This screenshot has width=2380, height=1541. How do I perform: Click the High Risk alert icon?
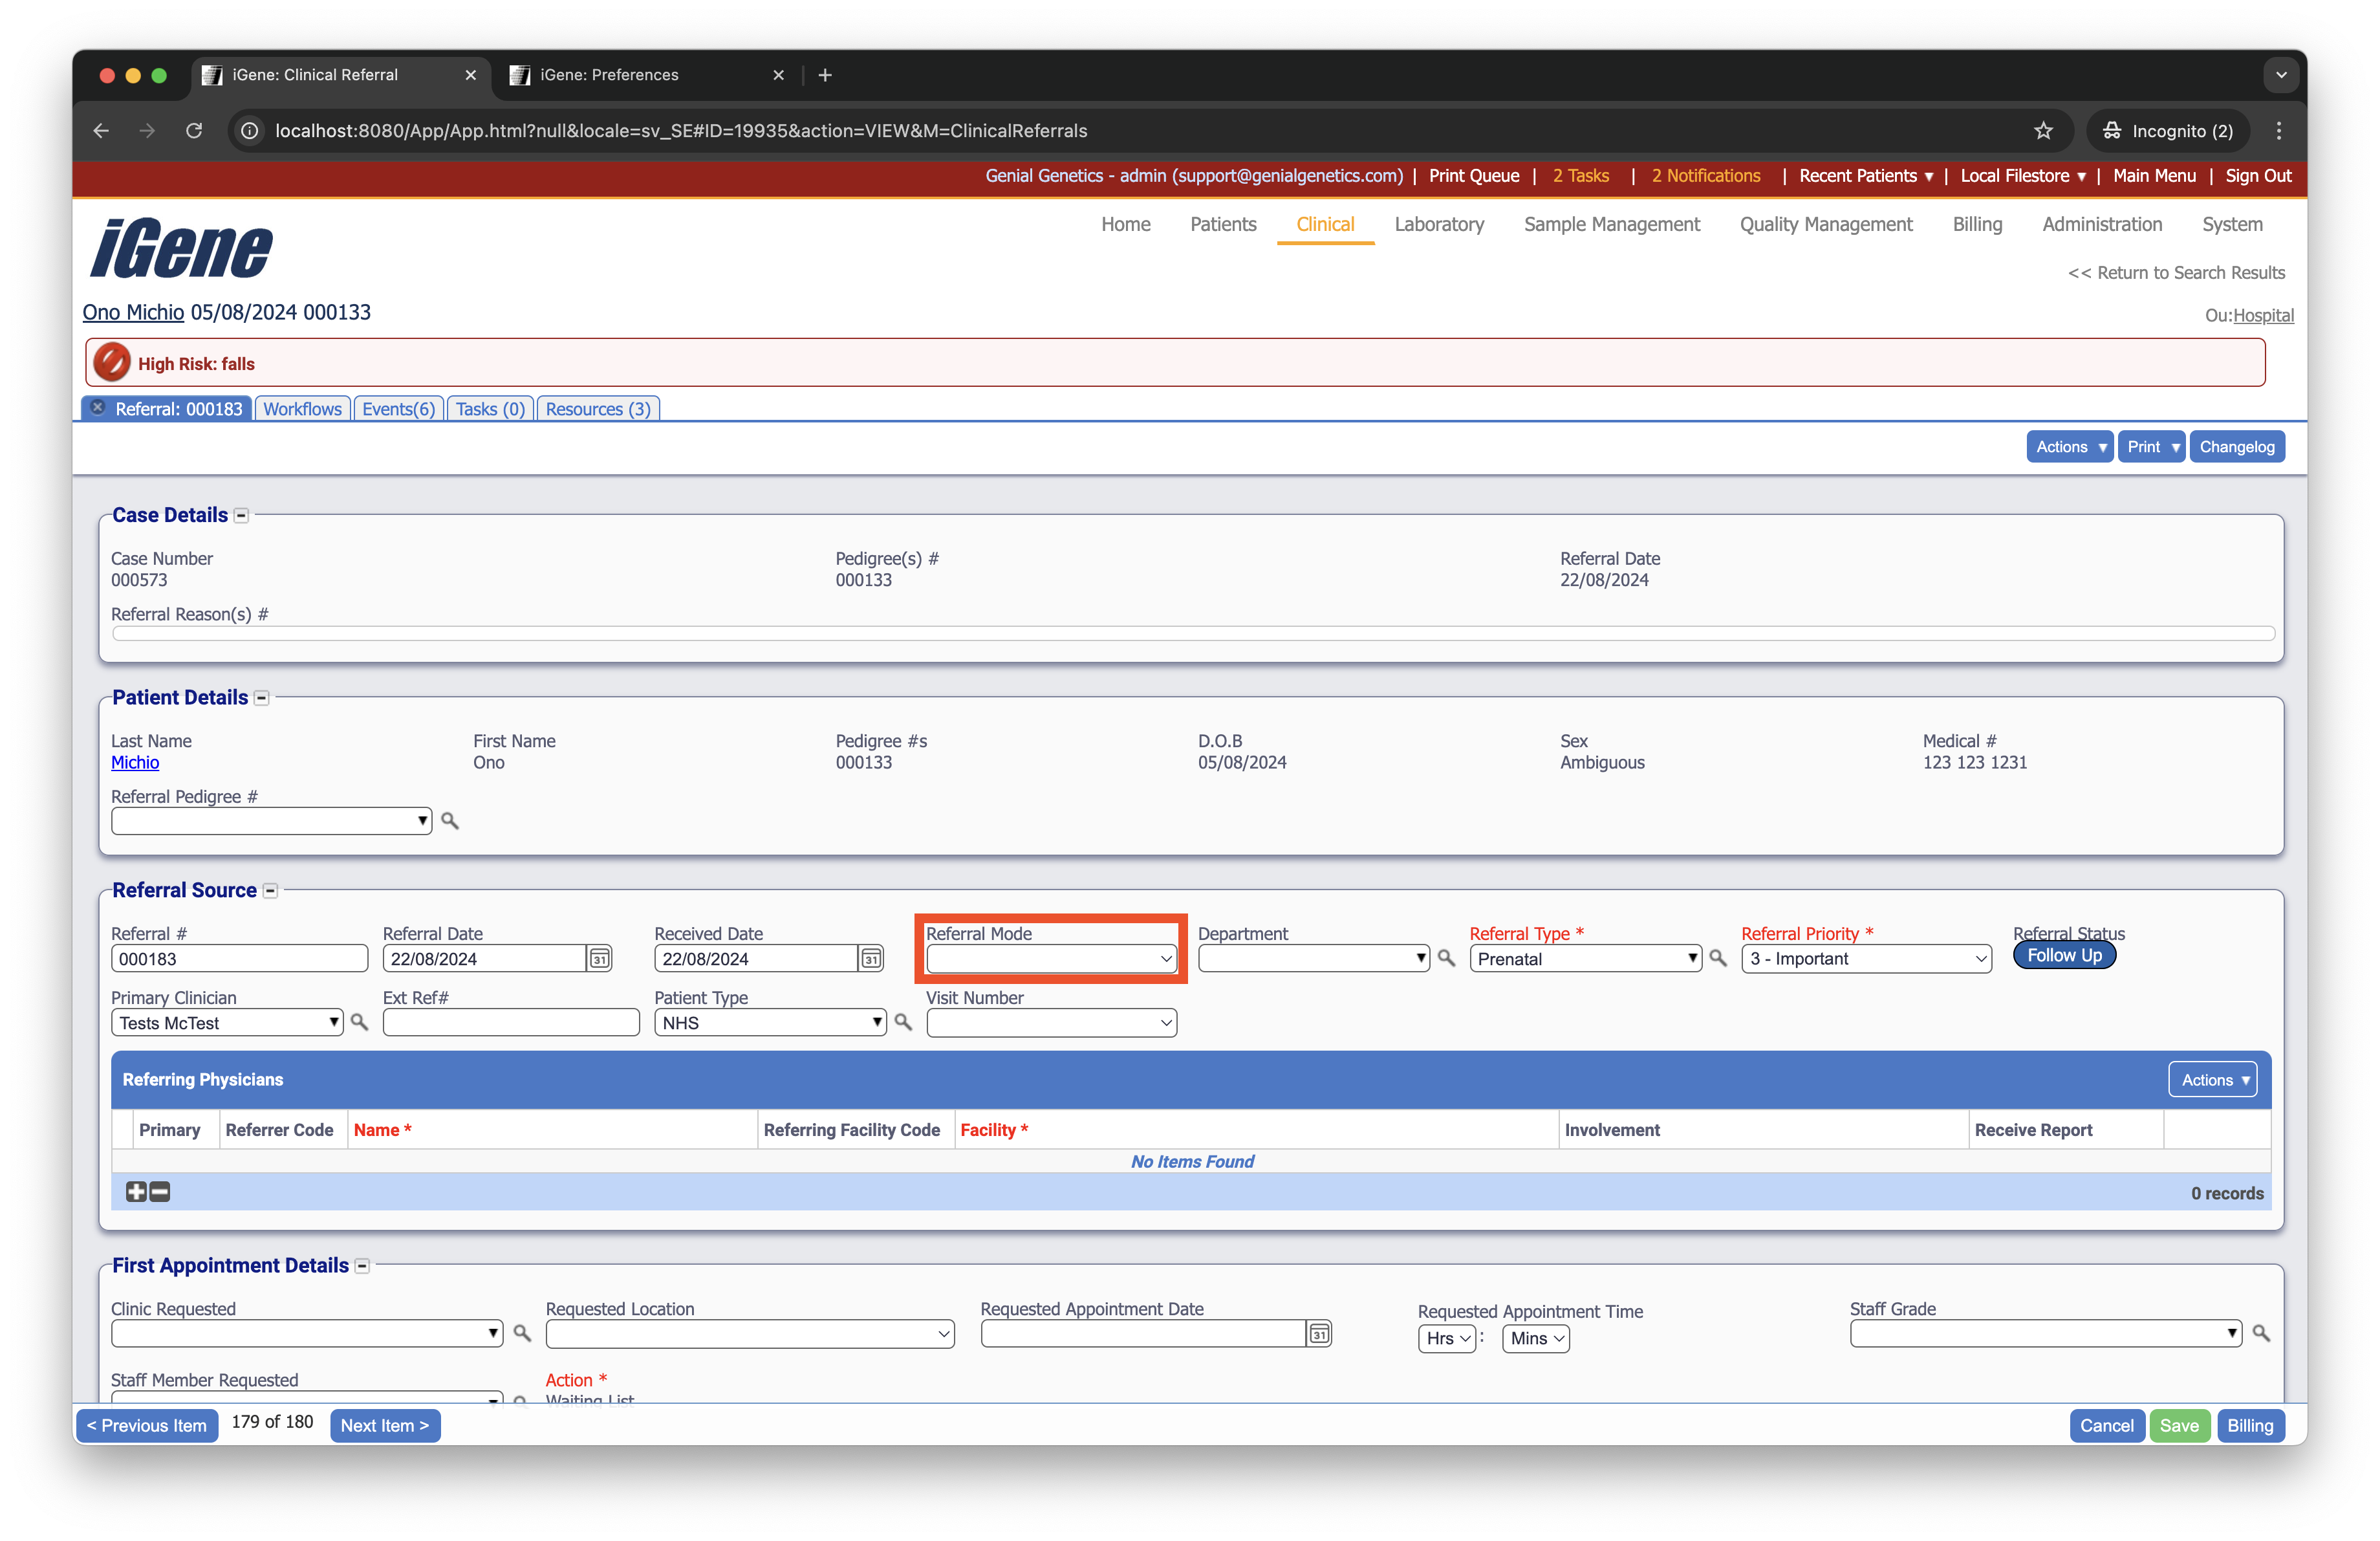click(x=112, y=363)
